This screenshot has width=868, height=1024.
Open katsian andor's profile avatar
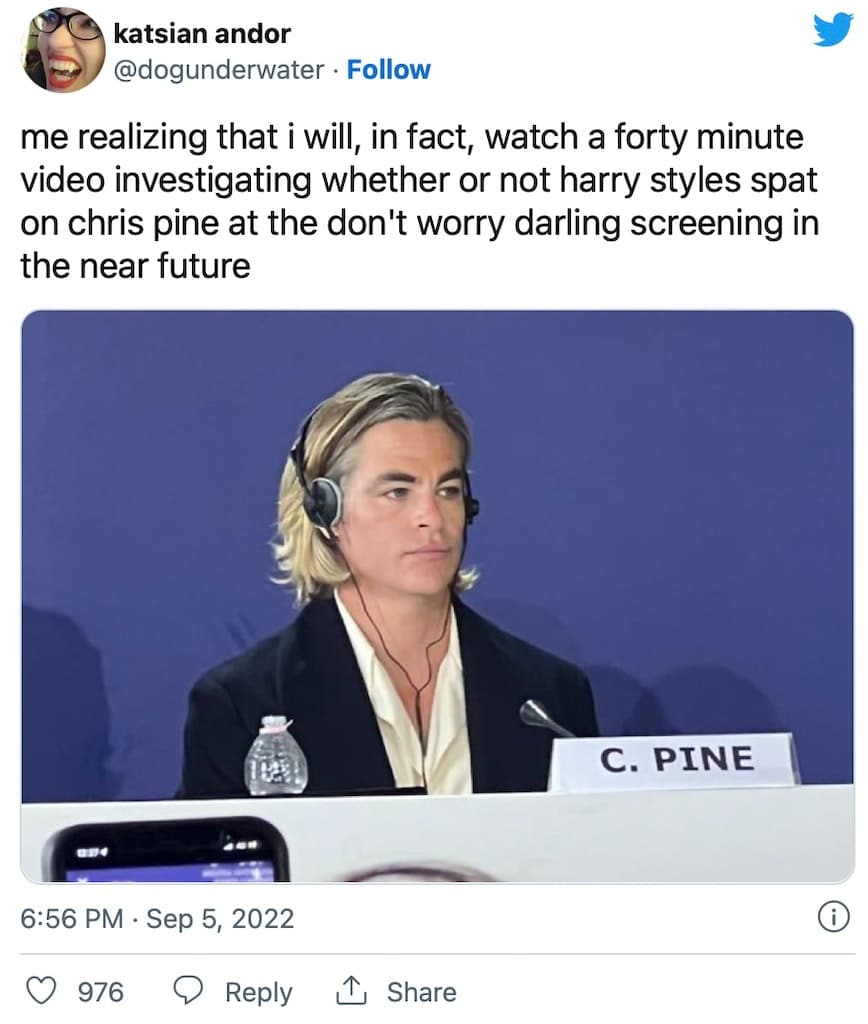click(63, 50)
